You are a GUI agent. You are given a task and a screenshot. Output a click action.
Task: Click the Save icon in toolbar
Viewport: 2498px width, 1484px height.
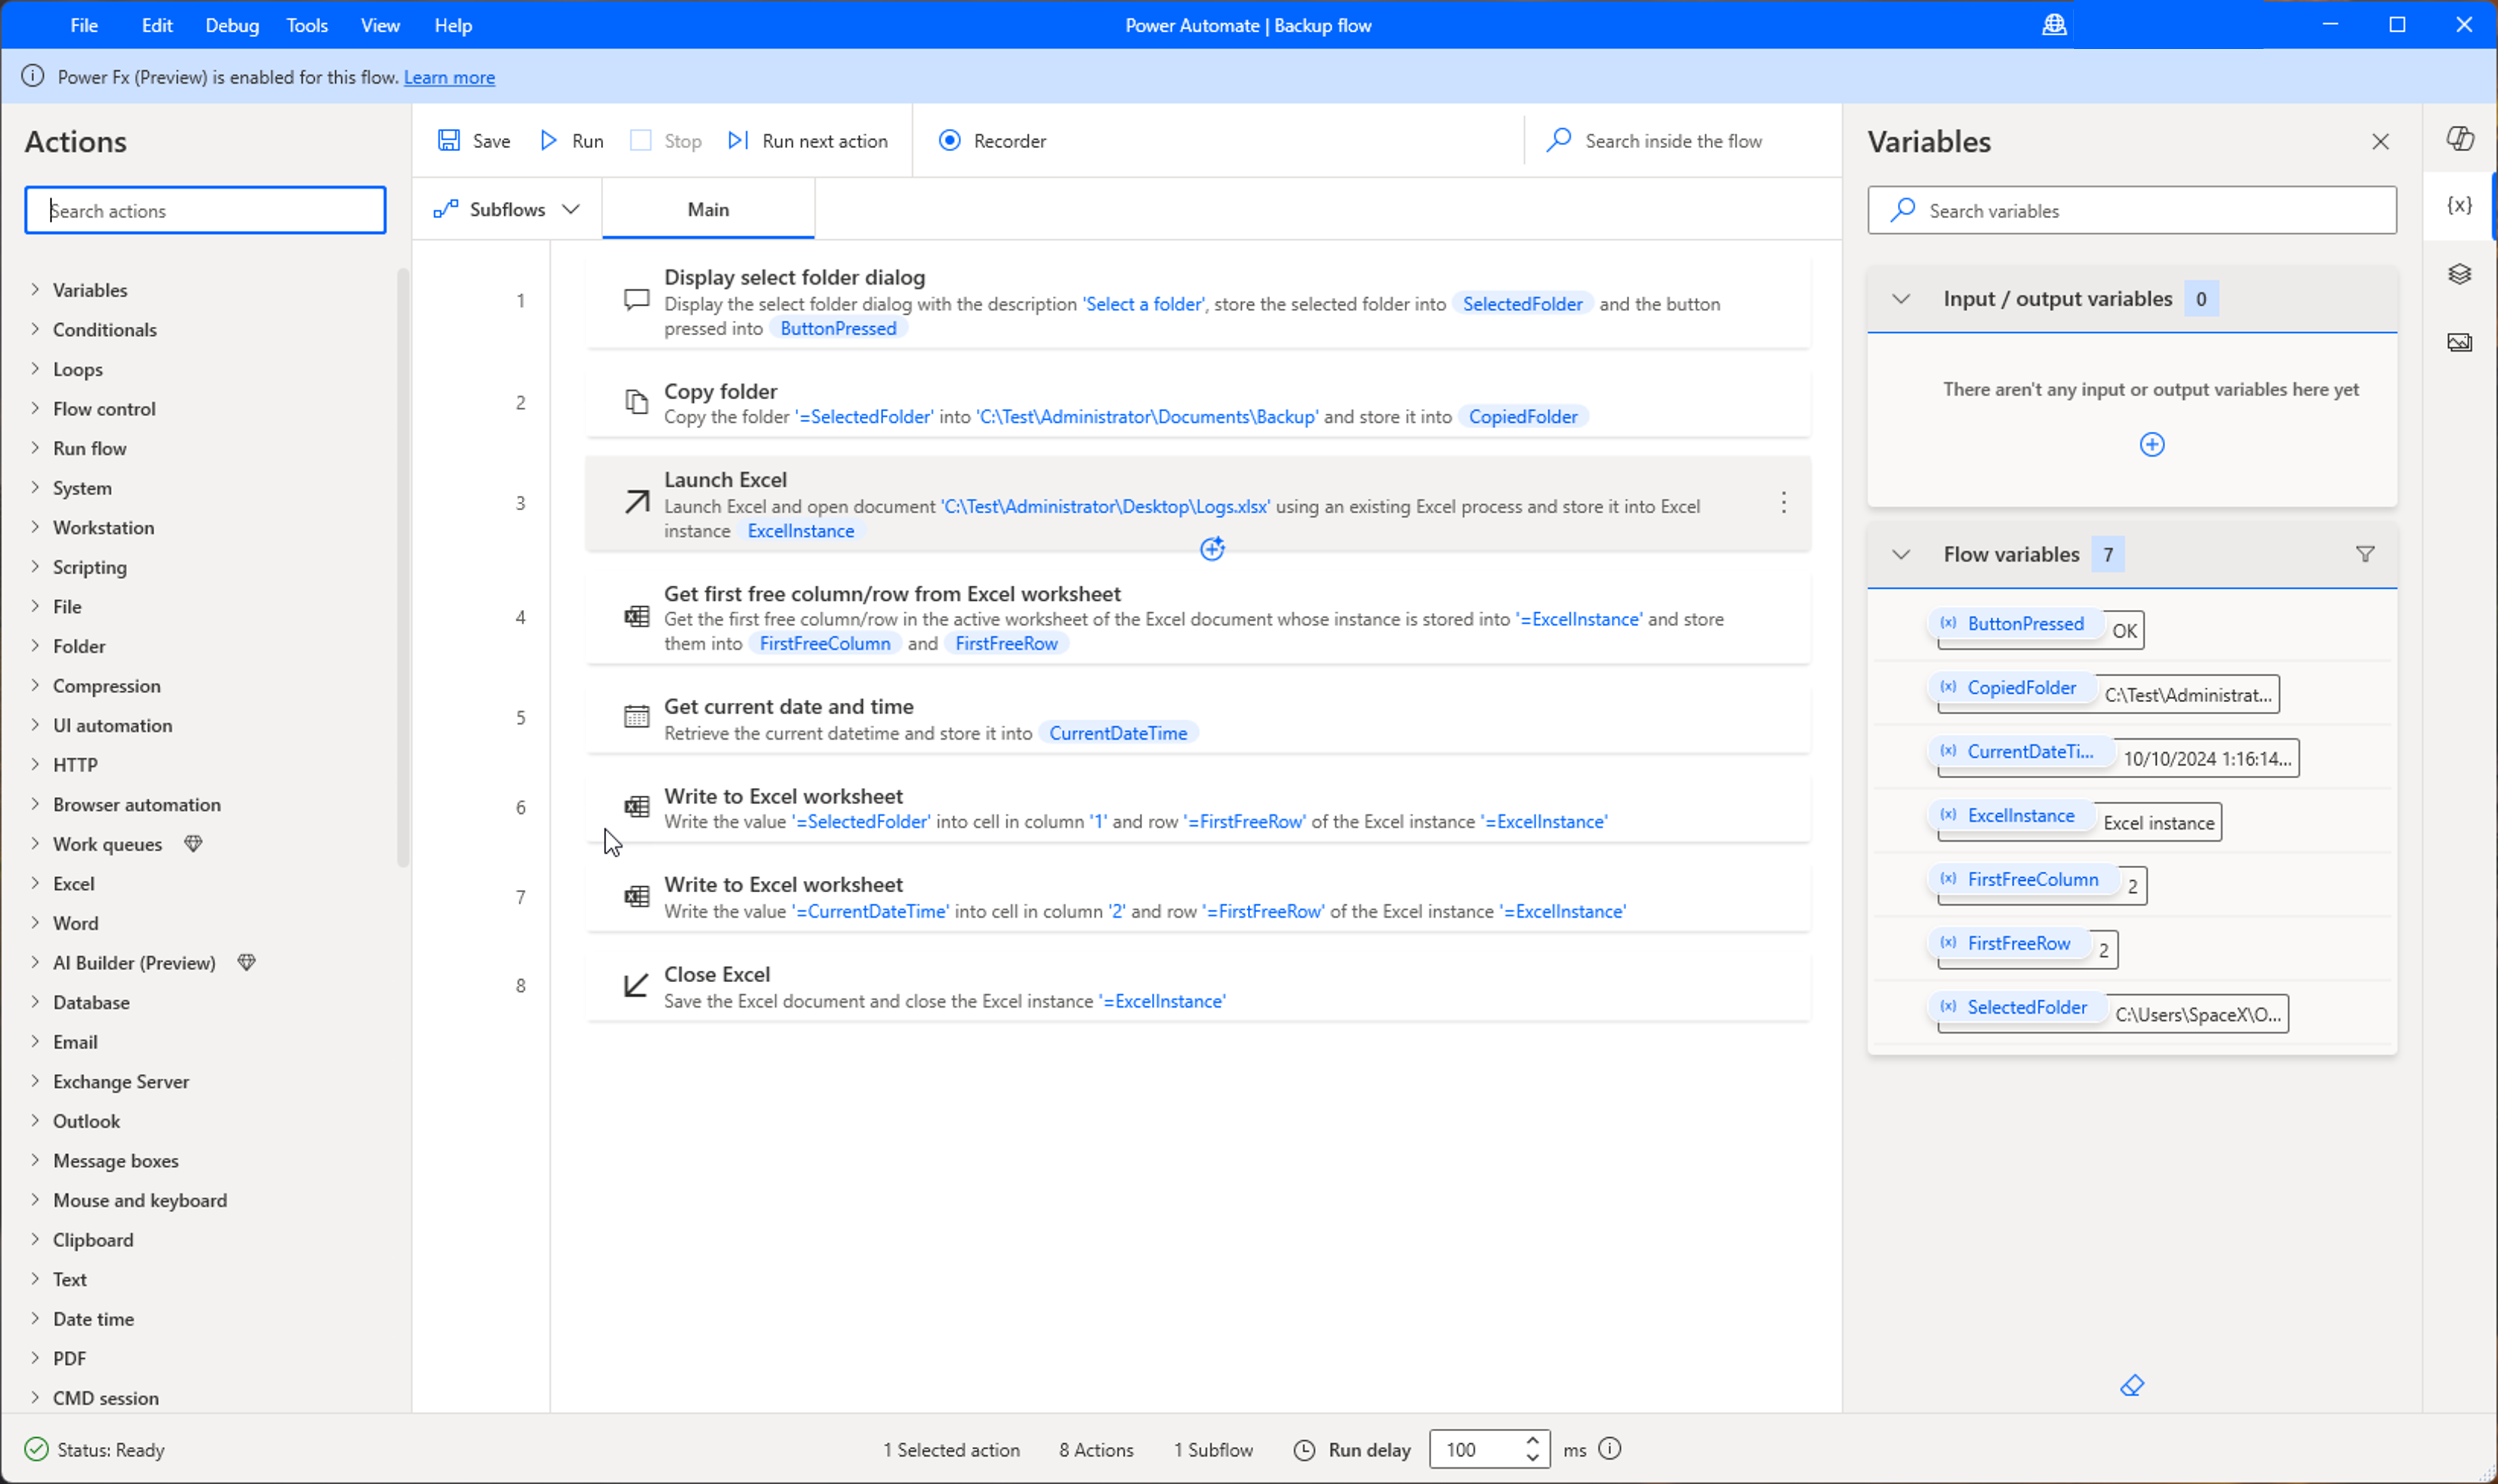pyautogui.click(x=449, y=140)
